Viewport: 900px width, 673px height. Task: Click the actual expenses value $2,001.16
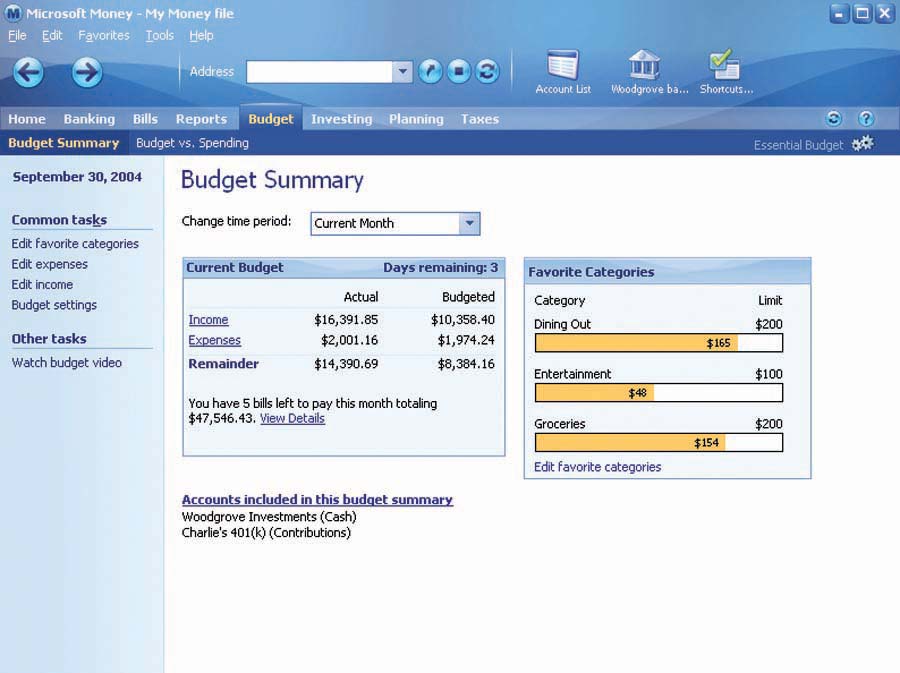(350, 340)
